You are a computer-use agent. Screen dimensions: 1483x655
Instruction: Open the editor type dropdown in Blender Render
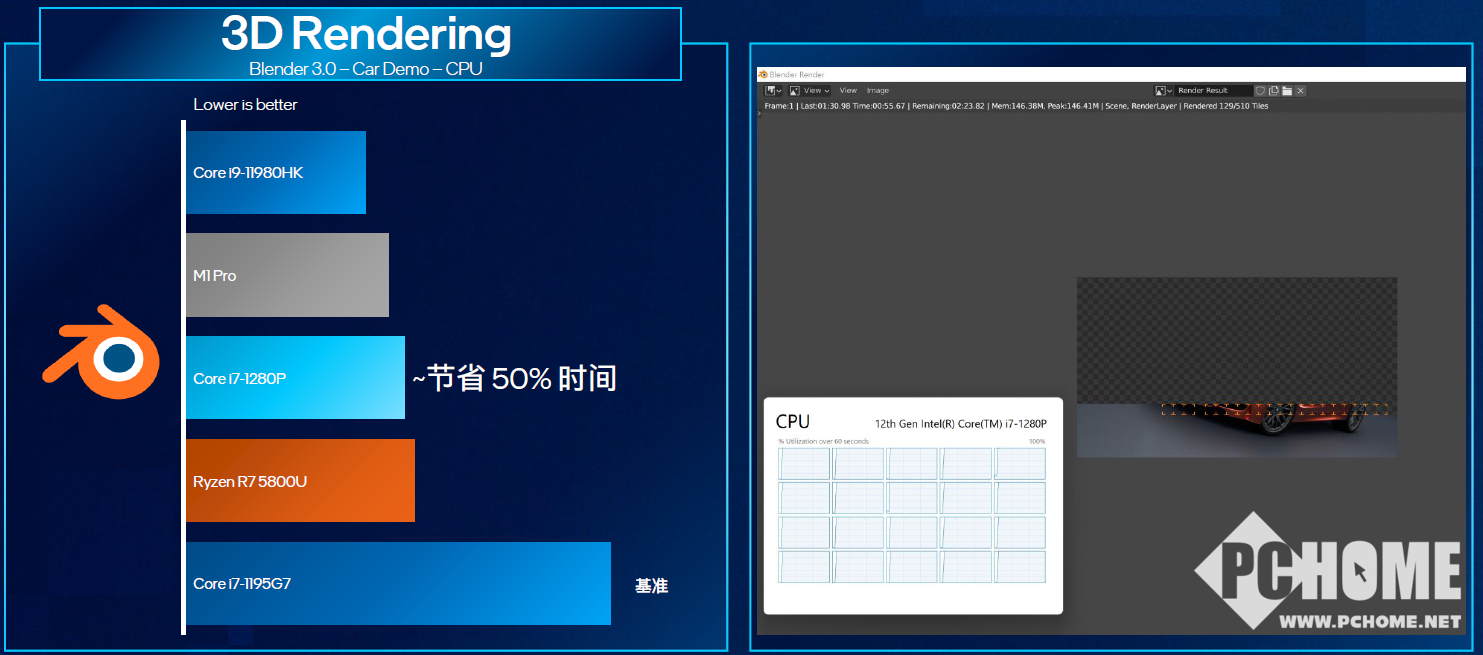[x=773, y=90]
